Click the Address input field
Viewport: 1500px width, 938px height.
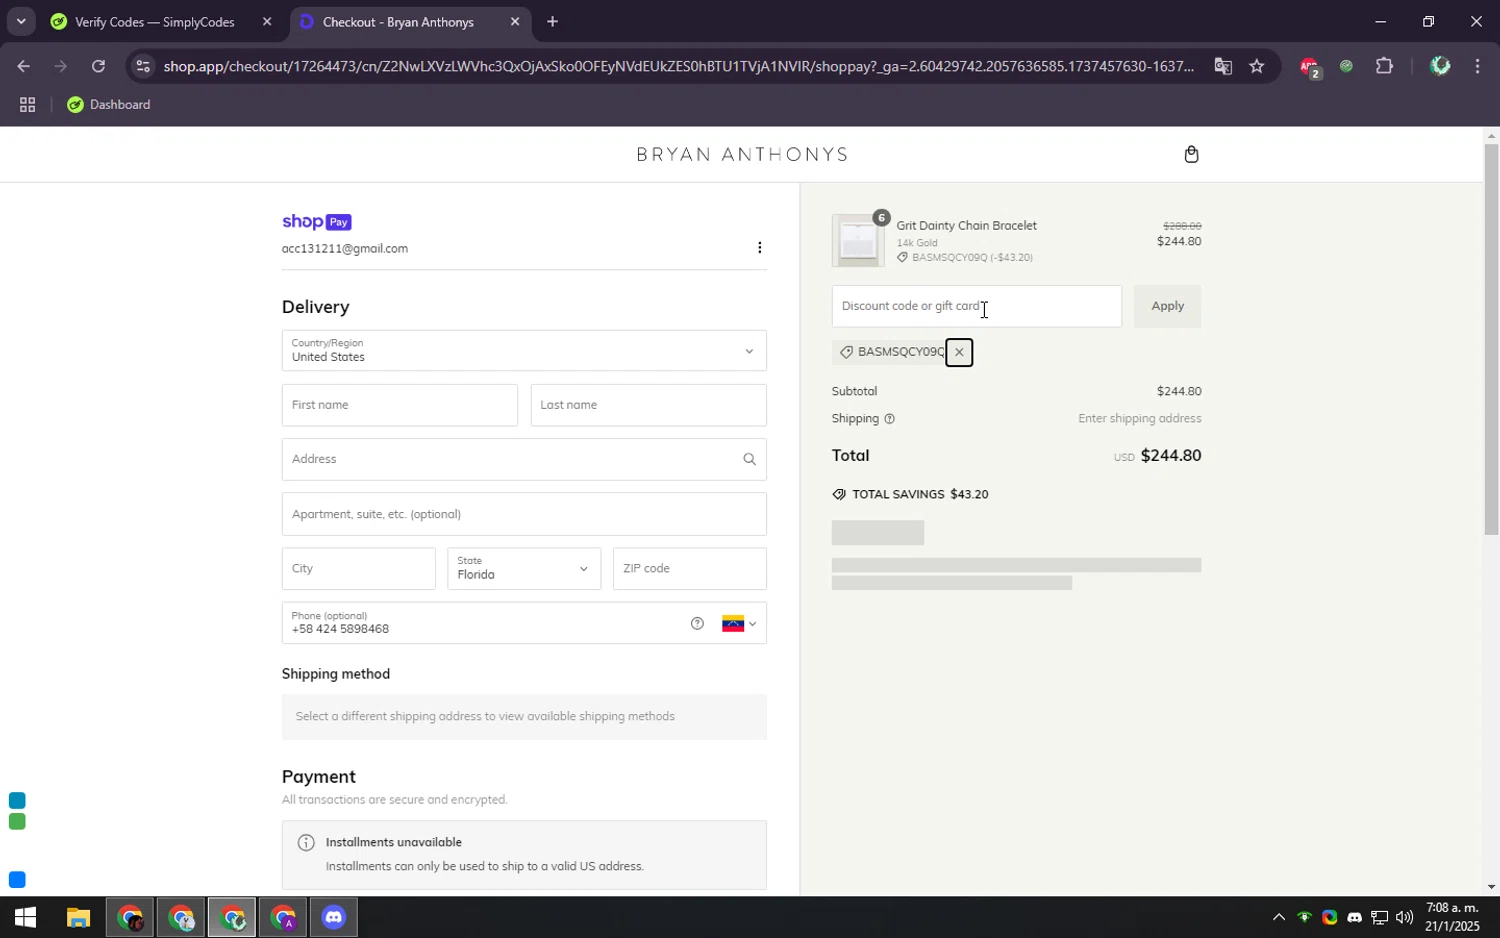(x=524, y=459)
